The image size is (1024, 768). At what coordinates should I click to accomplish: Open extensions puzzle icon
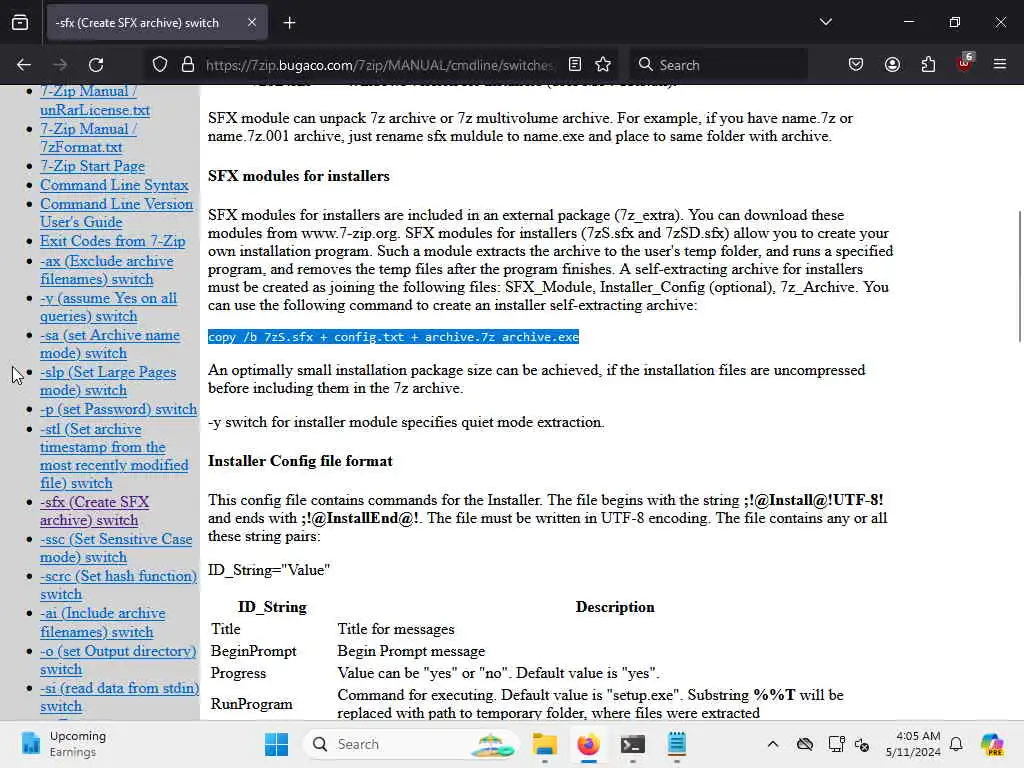tap(928, 64)
